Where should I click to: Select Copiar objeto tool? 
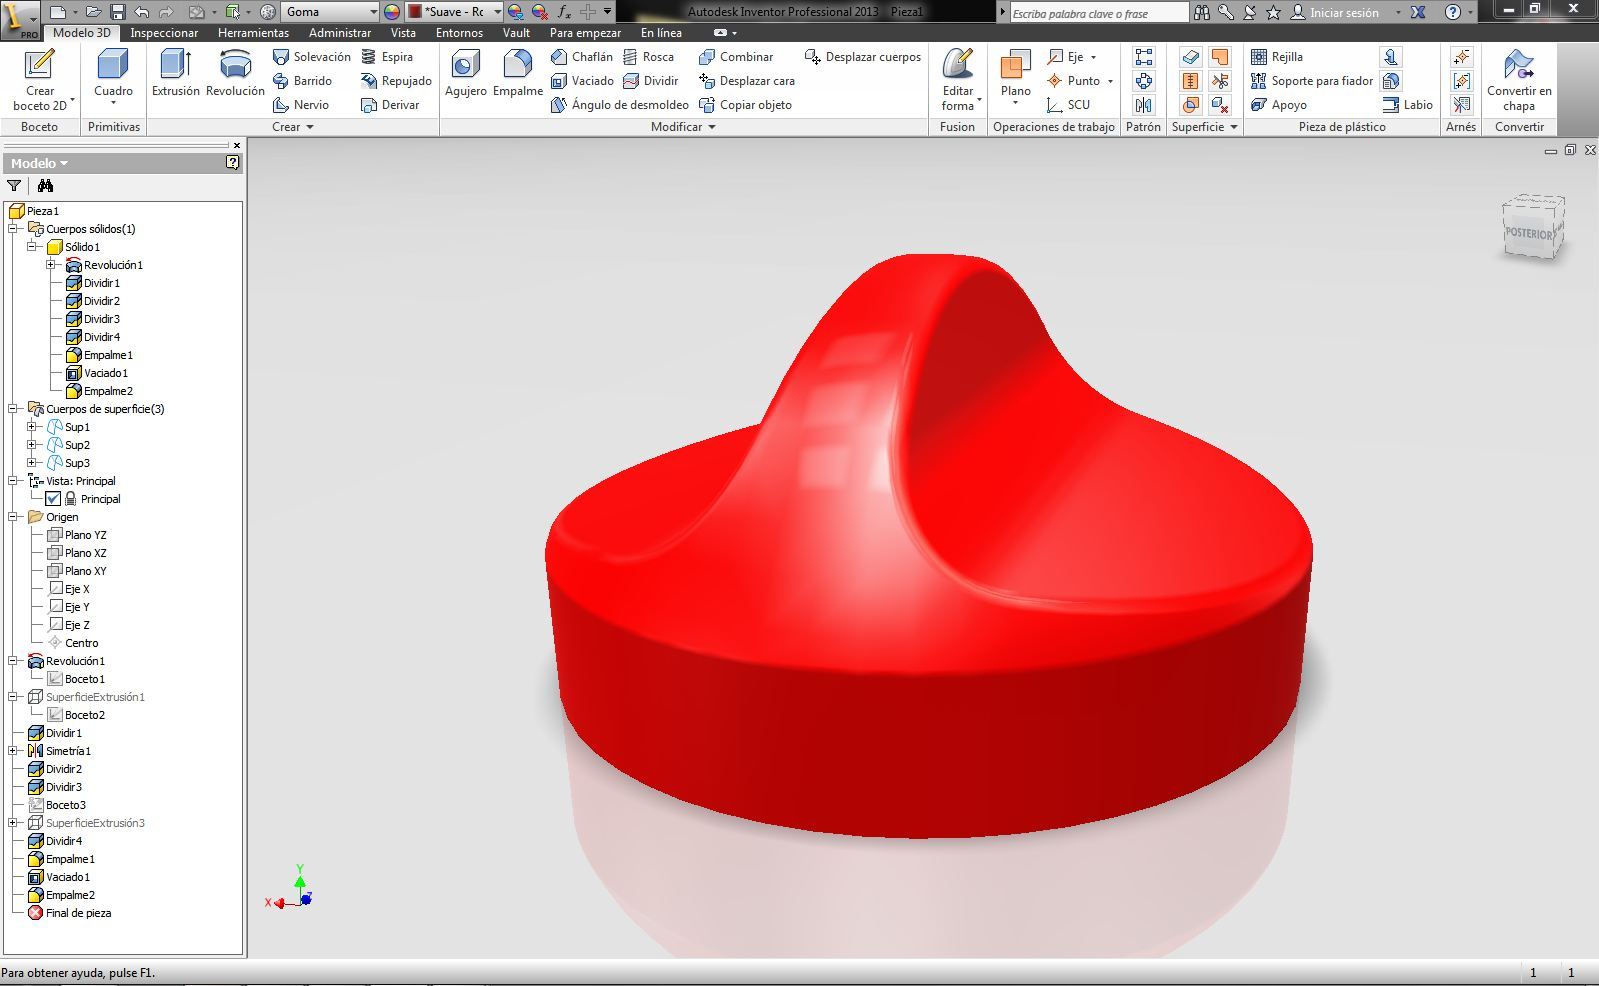point(745,105)
